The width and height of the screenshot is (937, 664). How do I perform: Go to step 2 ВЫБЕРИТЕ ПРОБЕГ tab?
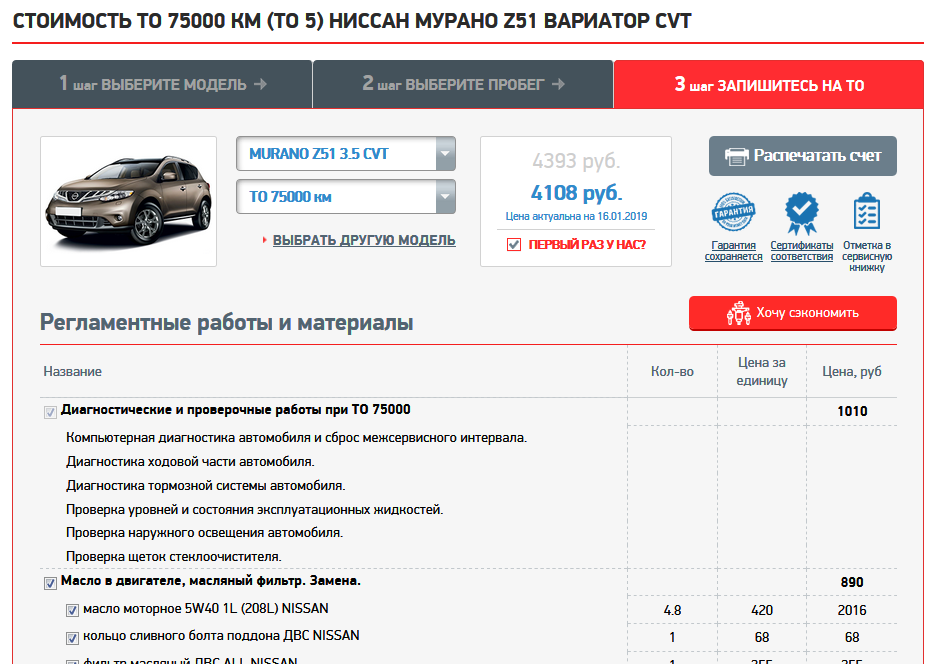click(463, 84)
